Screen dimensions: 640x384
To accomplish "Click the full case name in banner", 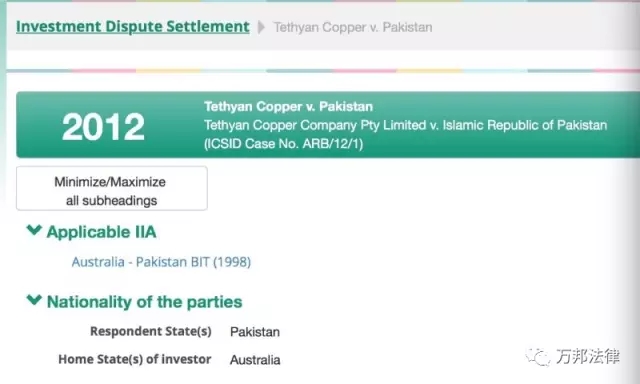I will (406, 125).
